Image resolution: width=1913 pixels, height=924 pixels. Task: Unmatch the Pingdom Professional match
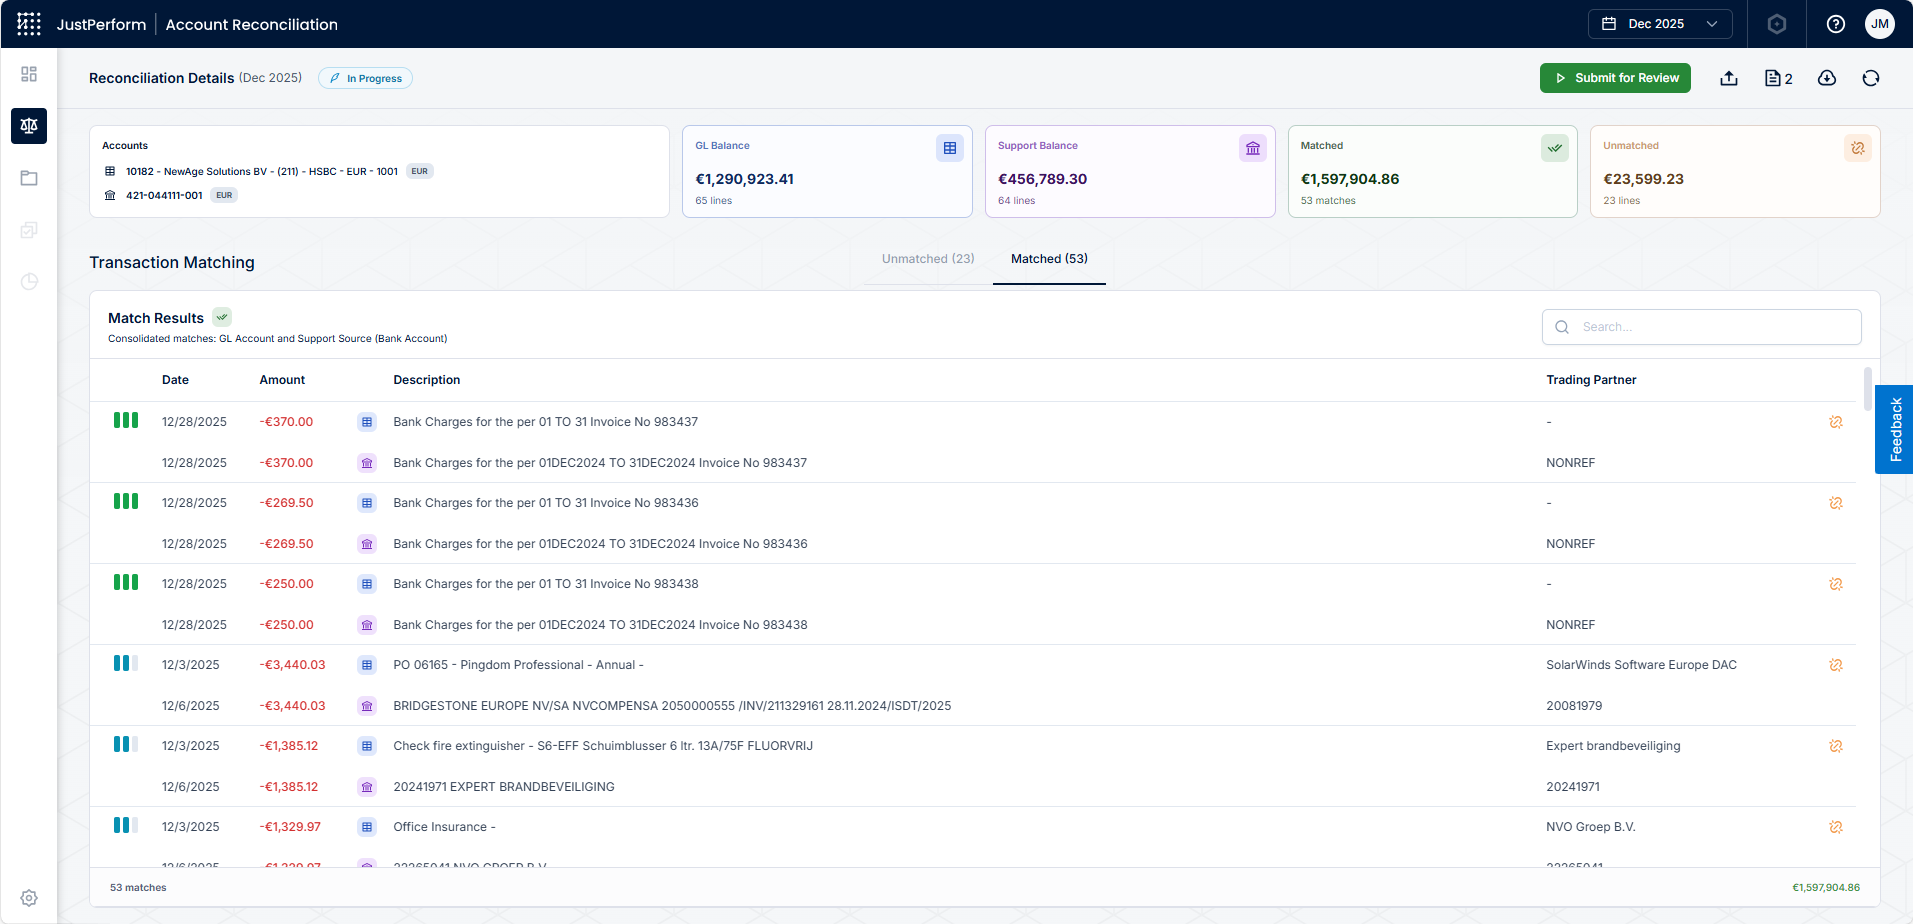pos(1836,665)
